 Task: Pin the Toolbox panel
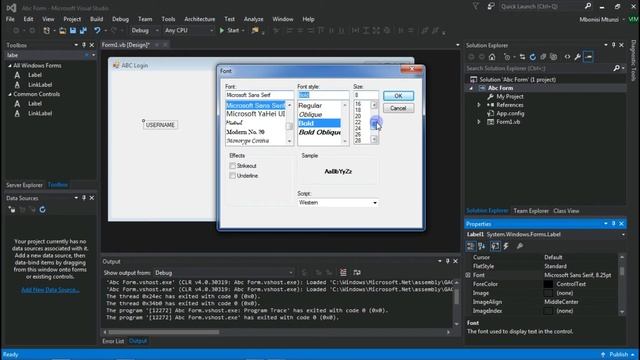coord(84,45)
